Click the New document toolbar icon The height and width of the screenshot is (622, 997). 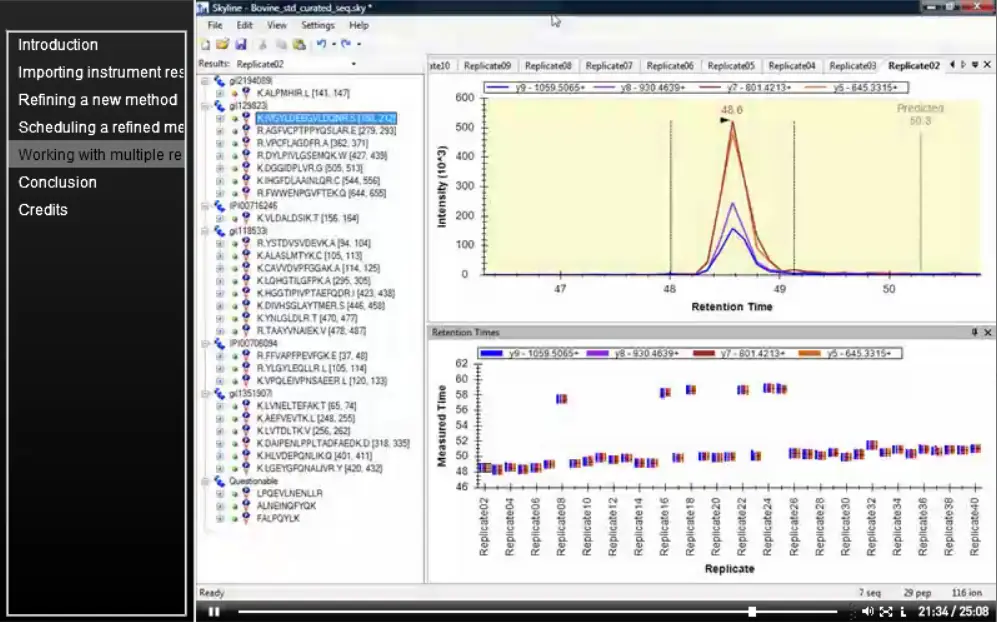click(x=205, y=45)
